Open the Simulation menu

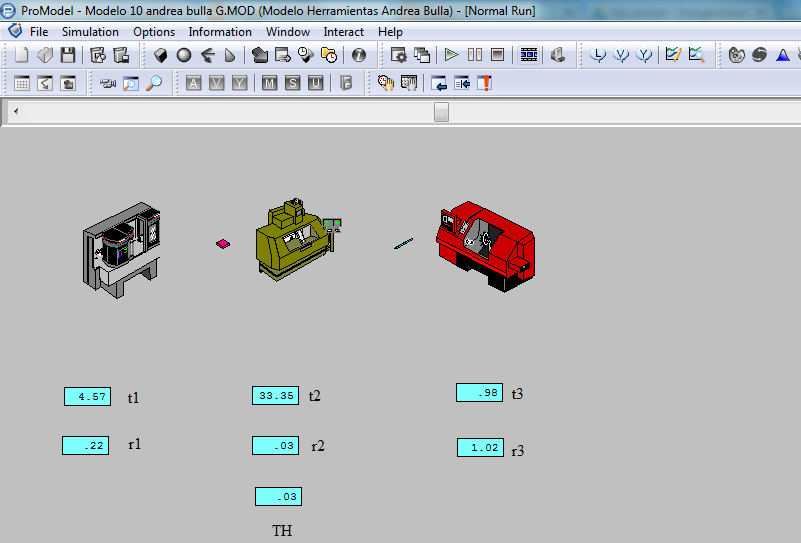tap(90, 32)
